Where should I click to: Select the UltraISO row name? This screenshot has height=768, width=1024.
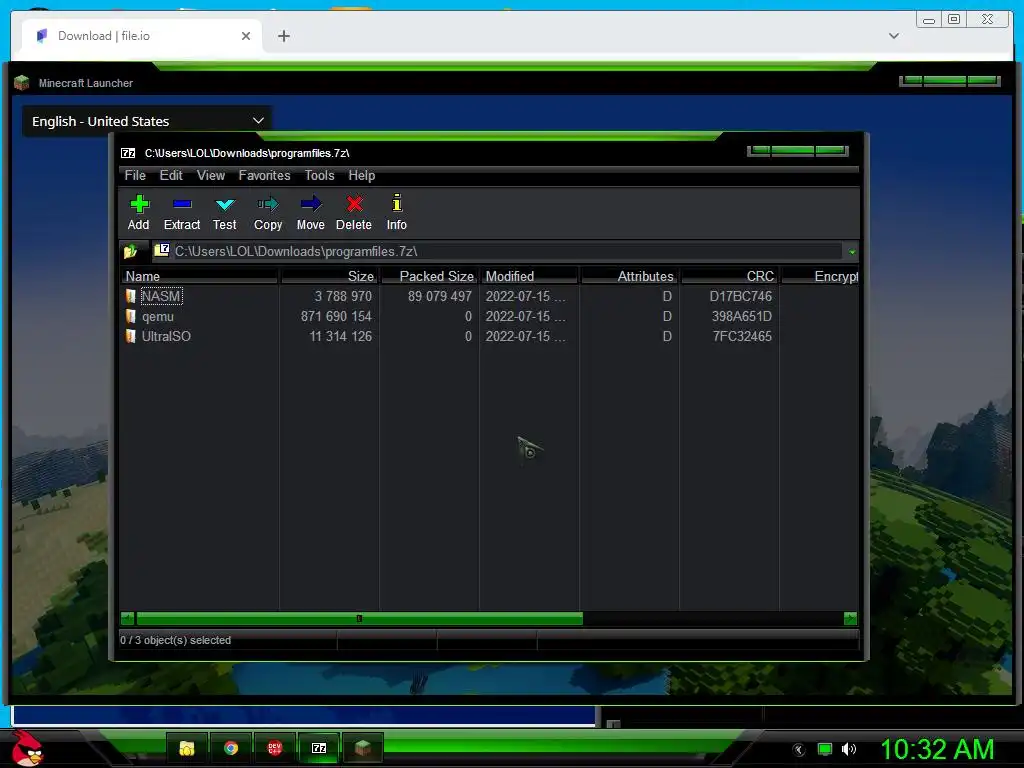click(167, 337)
